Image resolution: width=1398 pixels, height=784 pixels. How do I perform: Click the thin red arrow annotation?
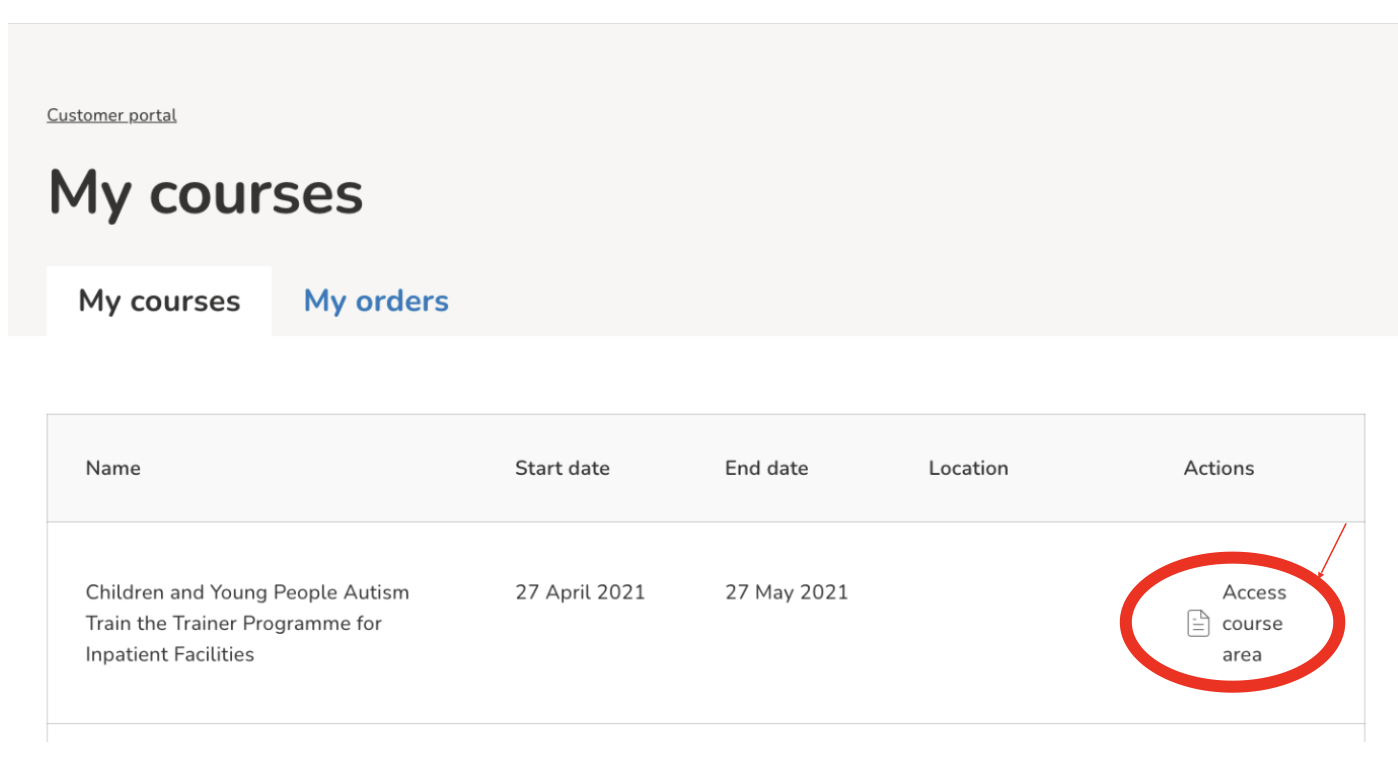coord(1334,550)
